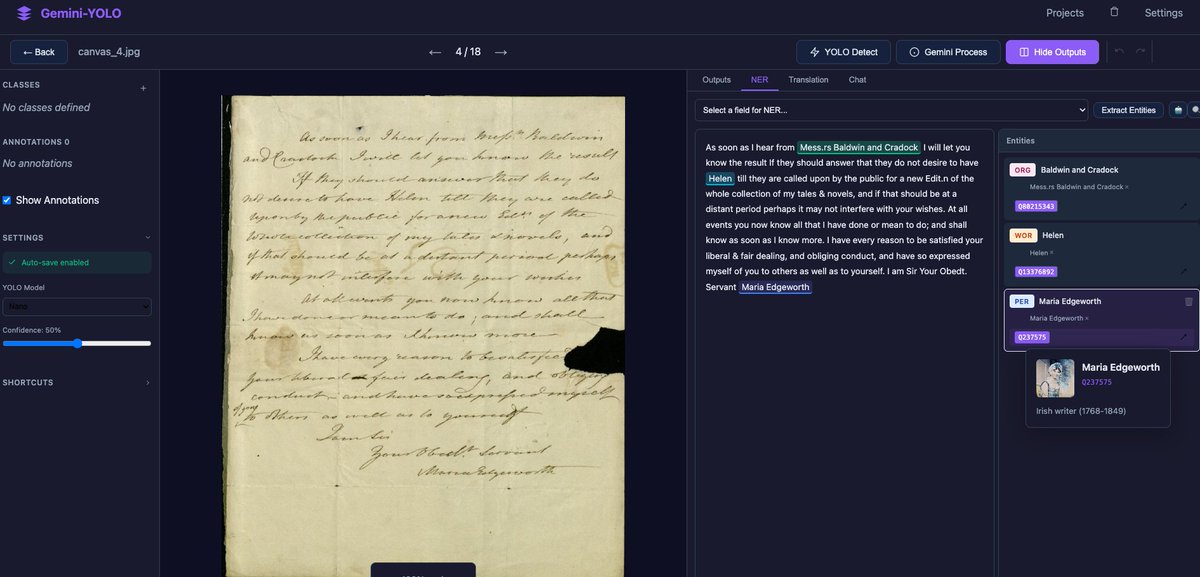
Task: Click the undo arrow icon
Action: click(1119, 51)
